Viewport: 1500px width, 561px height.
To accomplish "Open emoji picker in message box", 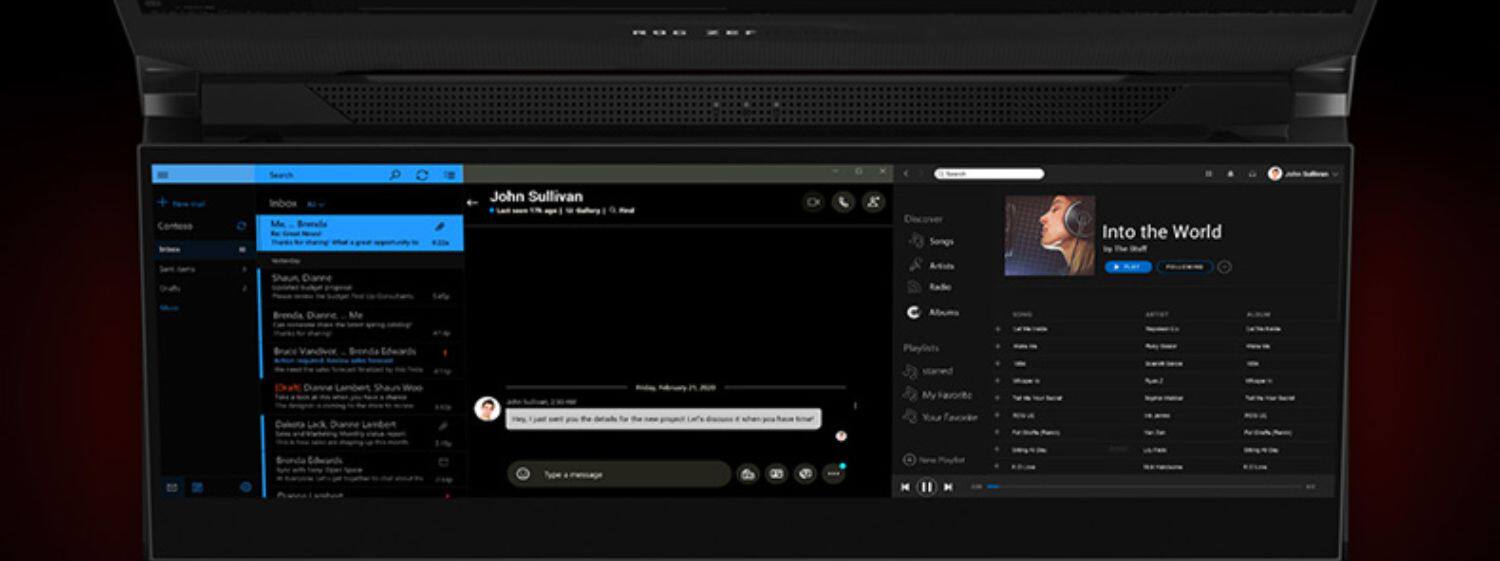I will 523,474.
